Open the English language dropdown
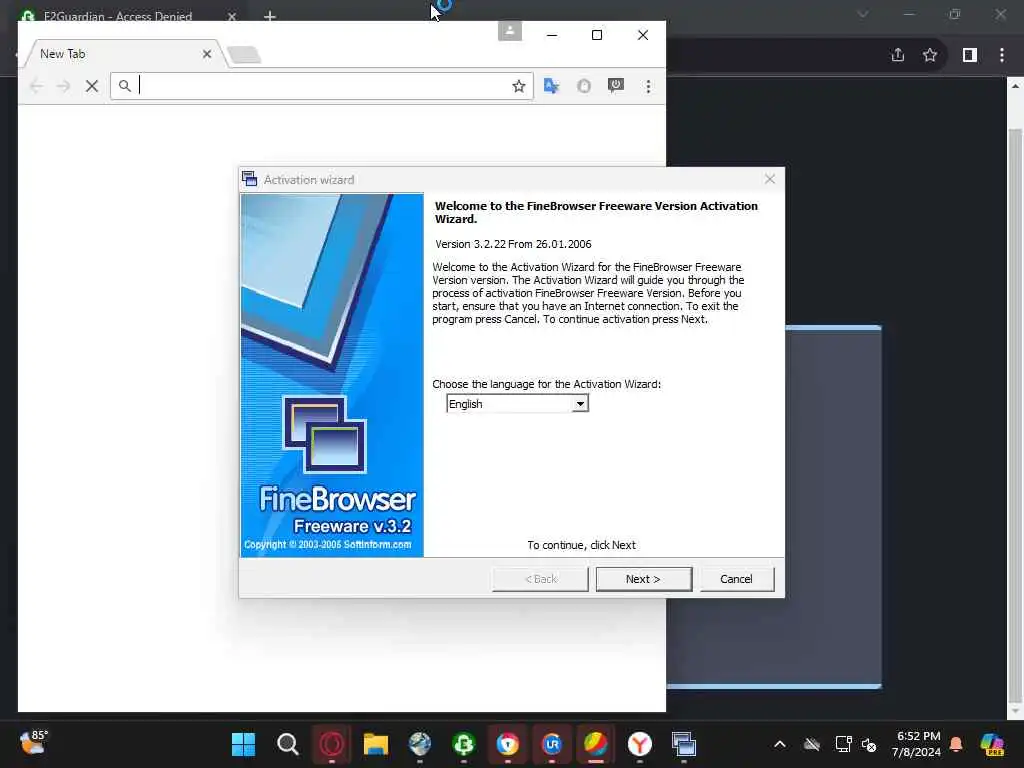The width and height of the screenshot is (1024, 768). click(580, 404)
